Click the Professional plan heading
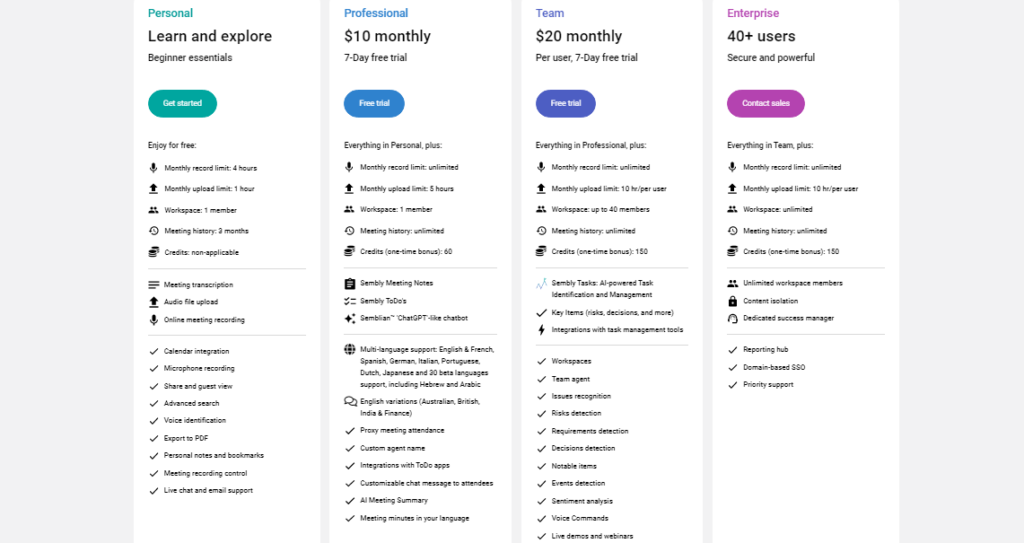The height and width of the screenshot is (543, 1024). point(376,13)
